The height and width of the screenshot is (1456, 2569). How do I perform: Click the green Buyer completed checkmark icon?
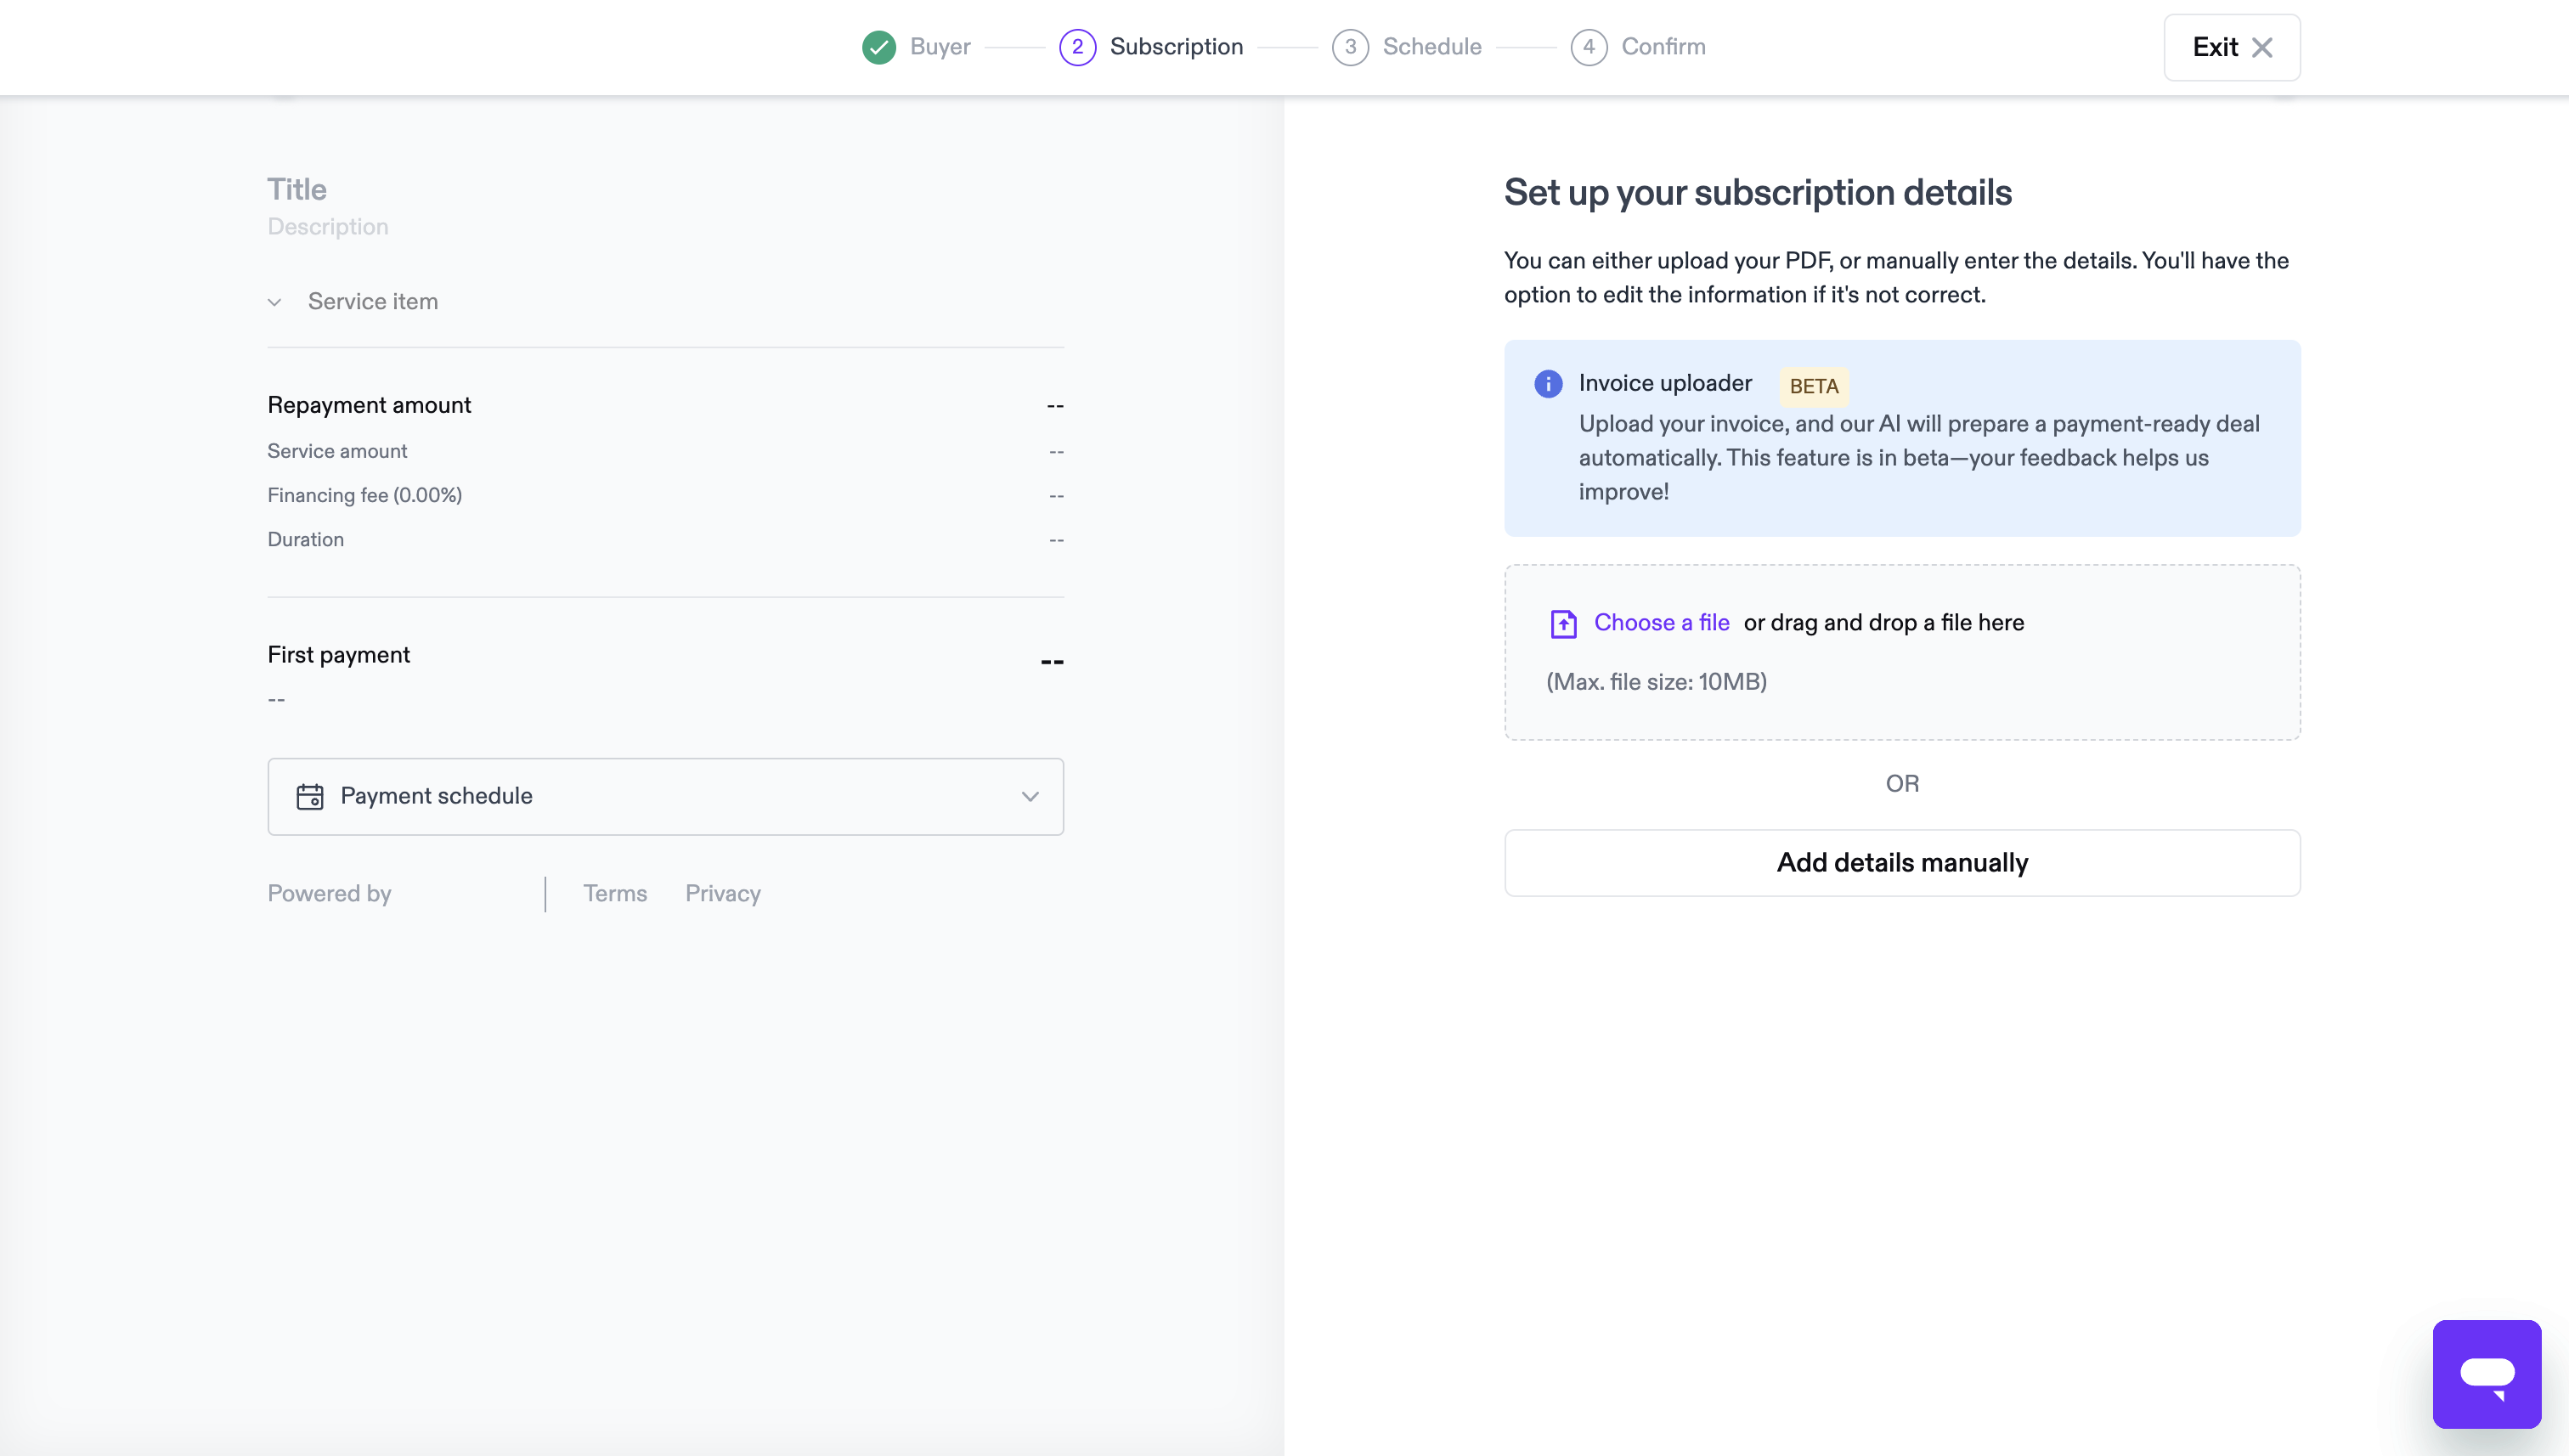coord(879,47)
